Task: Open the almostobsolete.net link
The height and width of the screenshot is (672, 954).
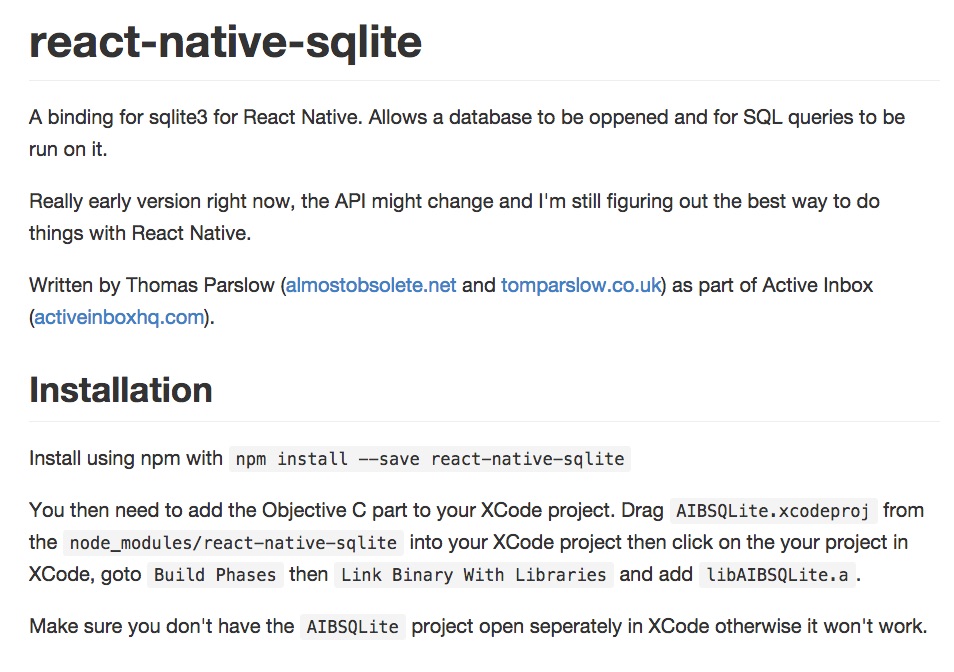Action: click(371, 285)
